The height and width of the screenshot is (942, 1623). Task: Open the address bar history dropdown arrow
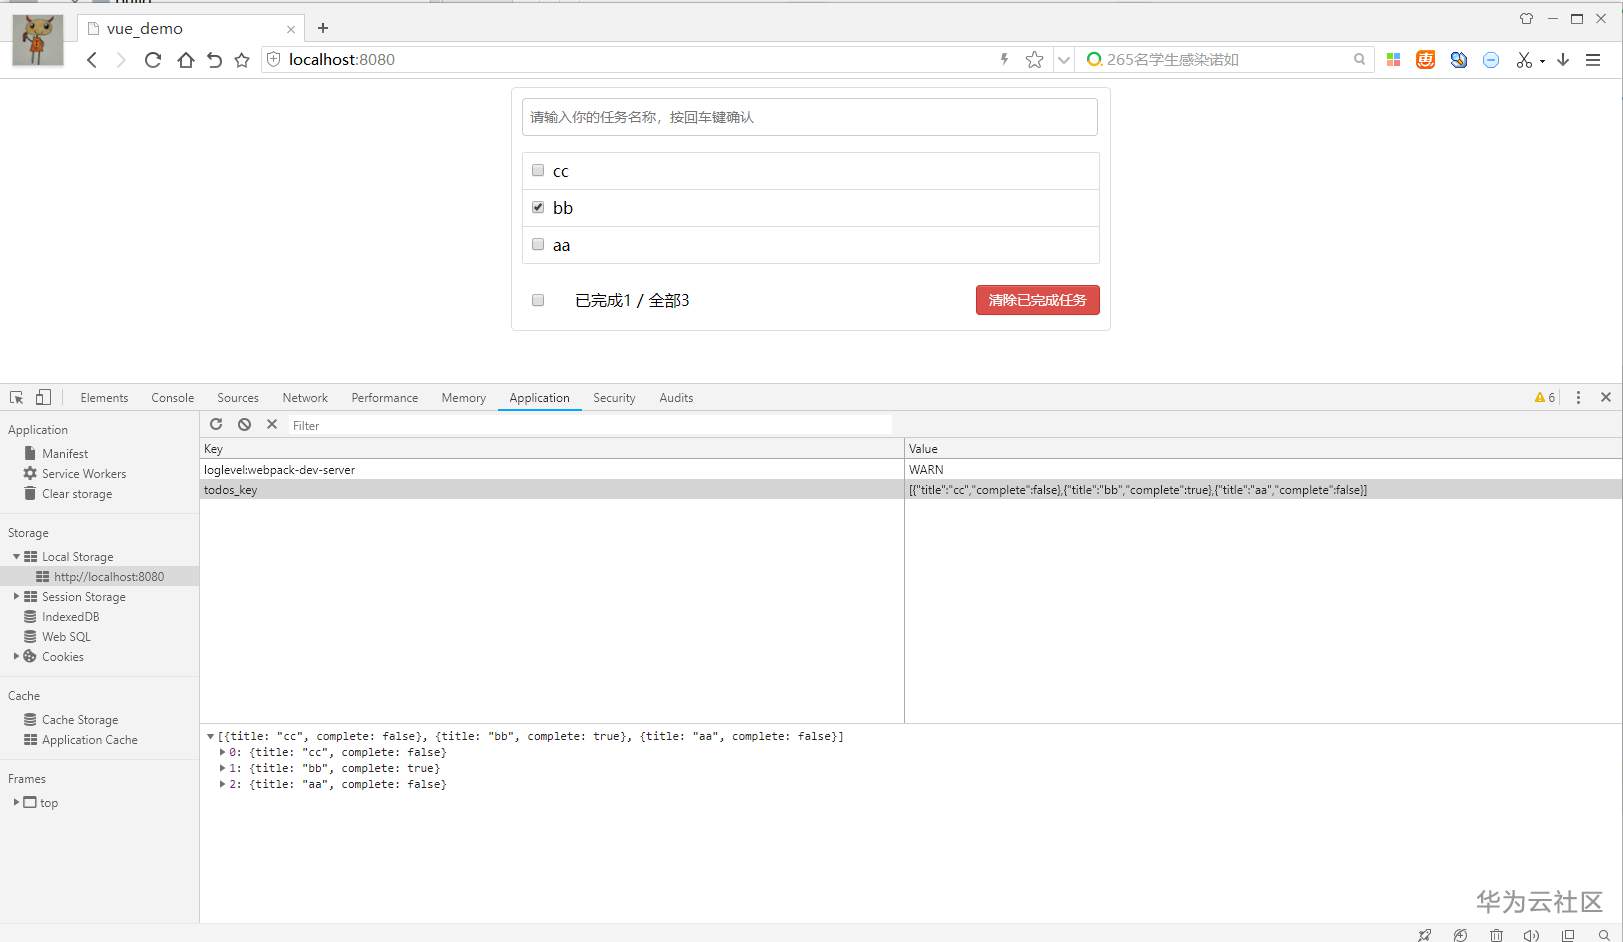pyautogui.click(x=1064, y=60)
